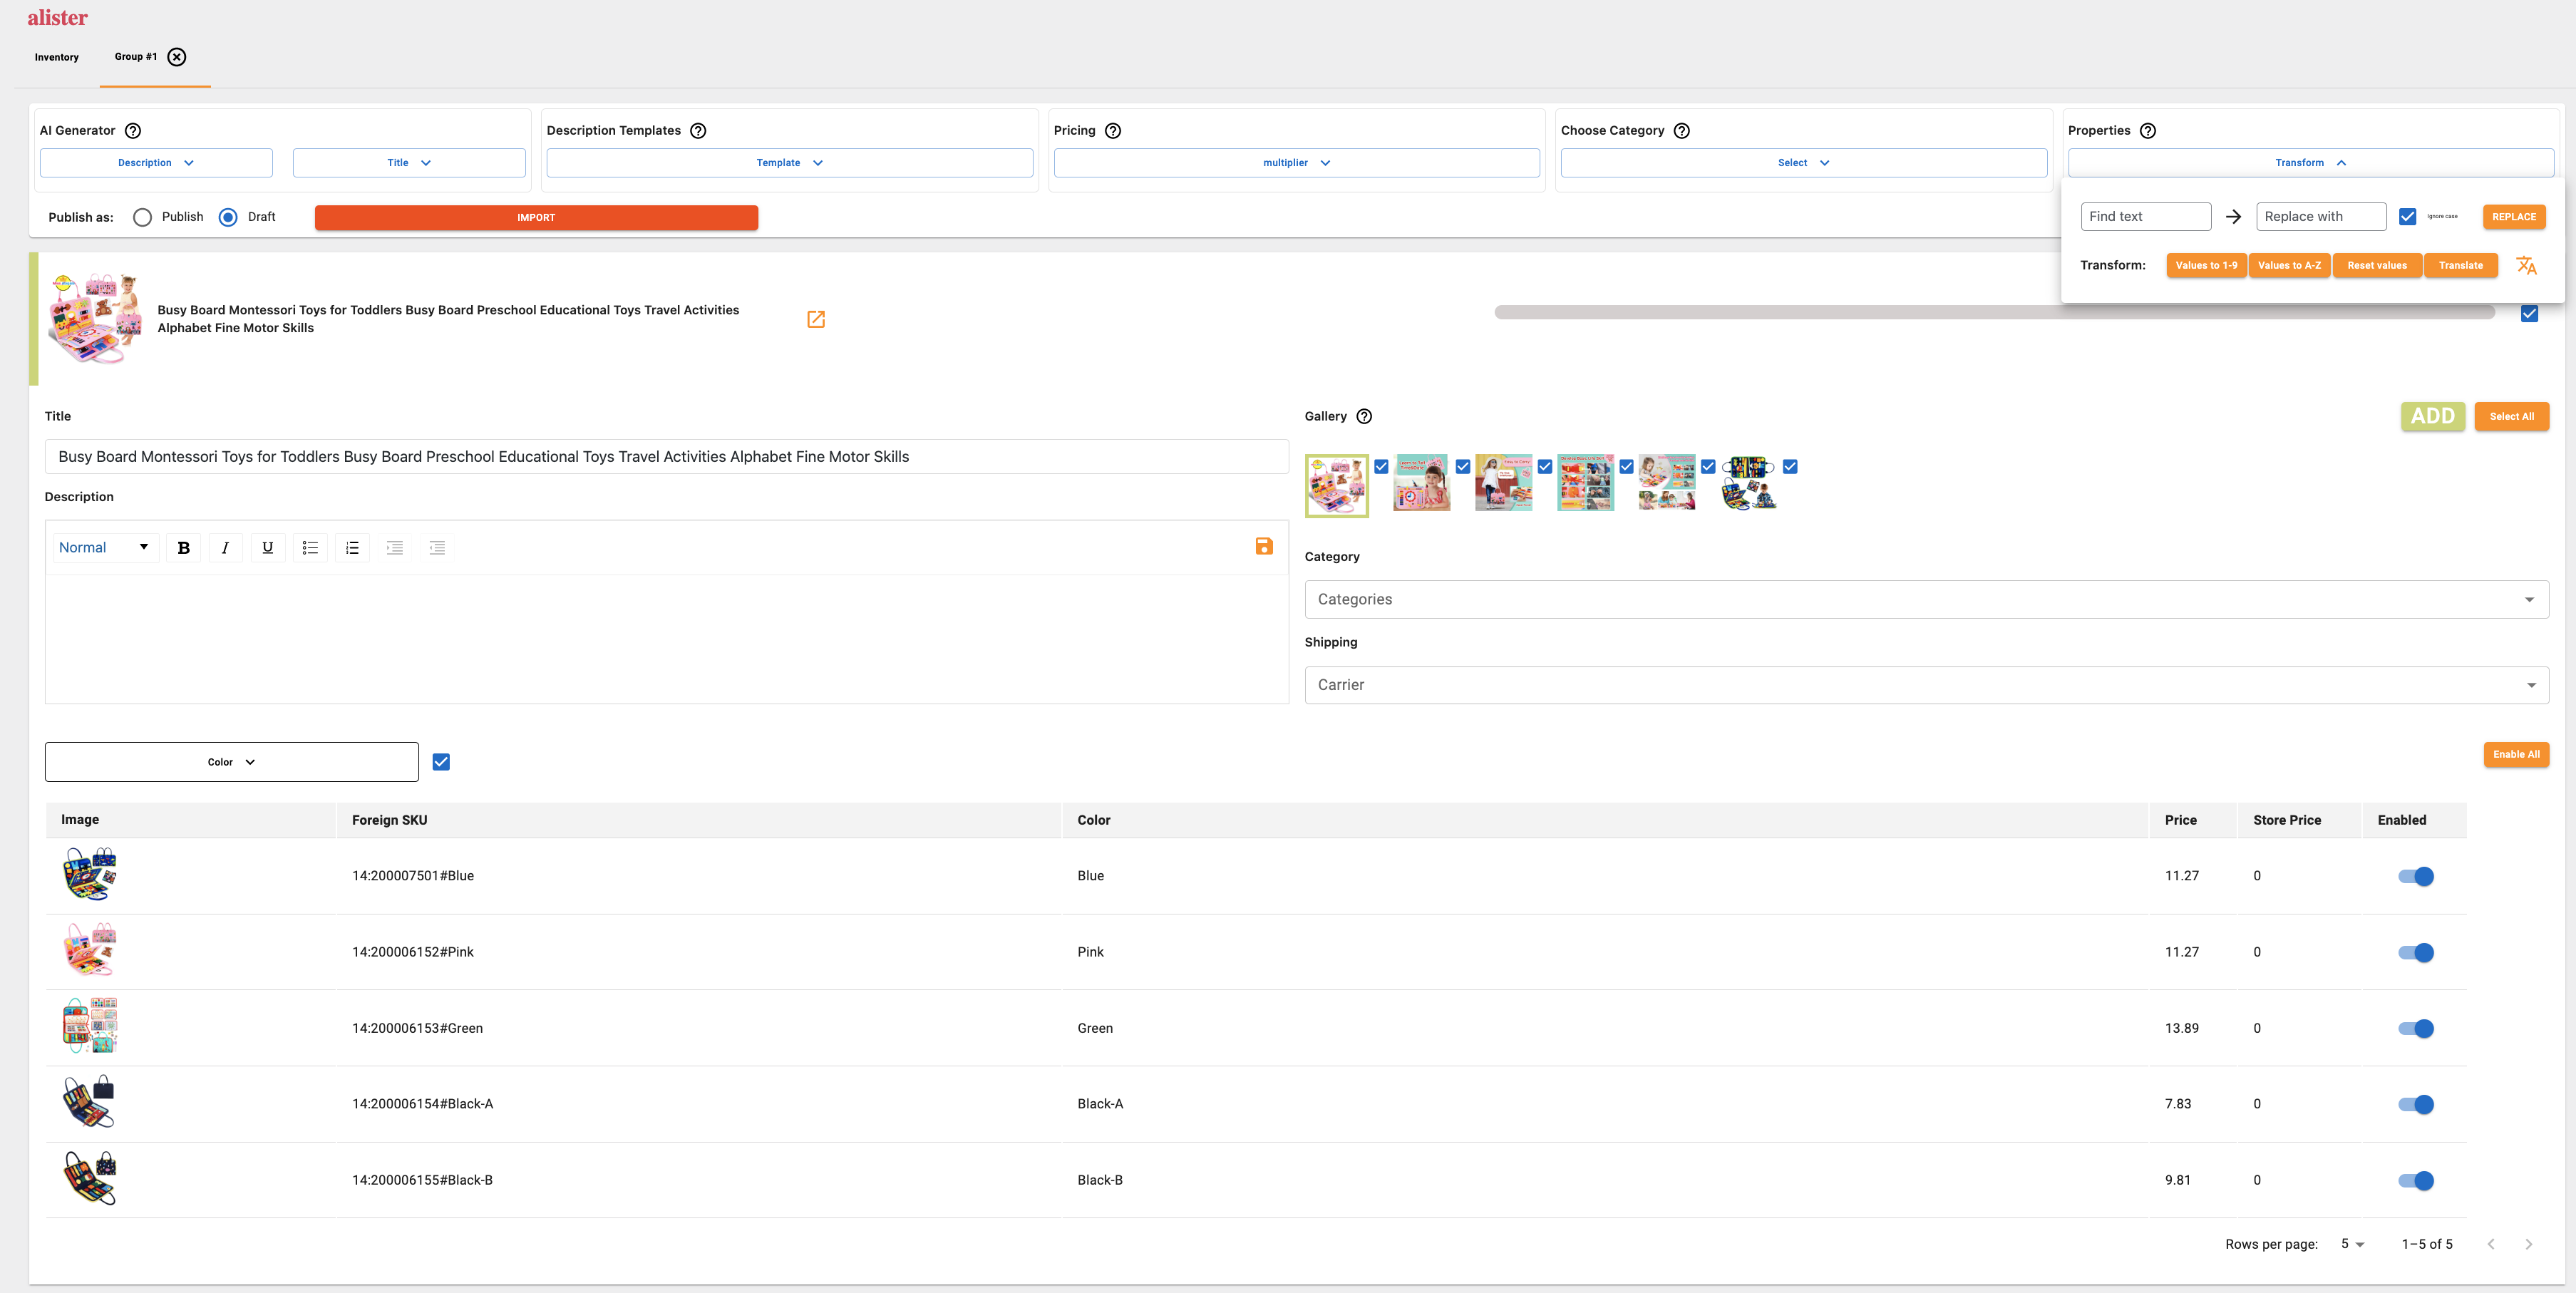This screenshot has width=2576, height=1293.
Task: Go to next table page
Action: tap(2529, 1244)
